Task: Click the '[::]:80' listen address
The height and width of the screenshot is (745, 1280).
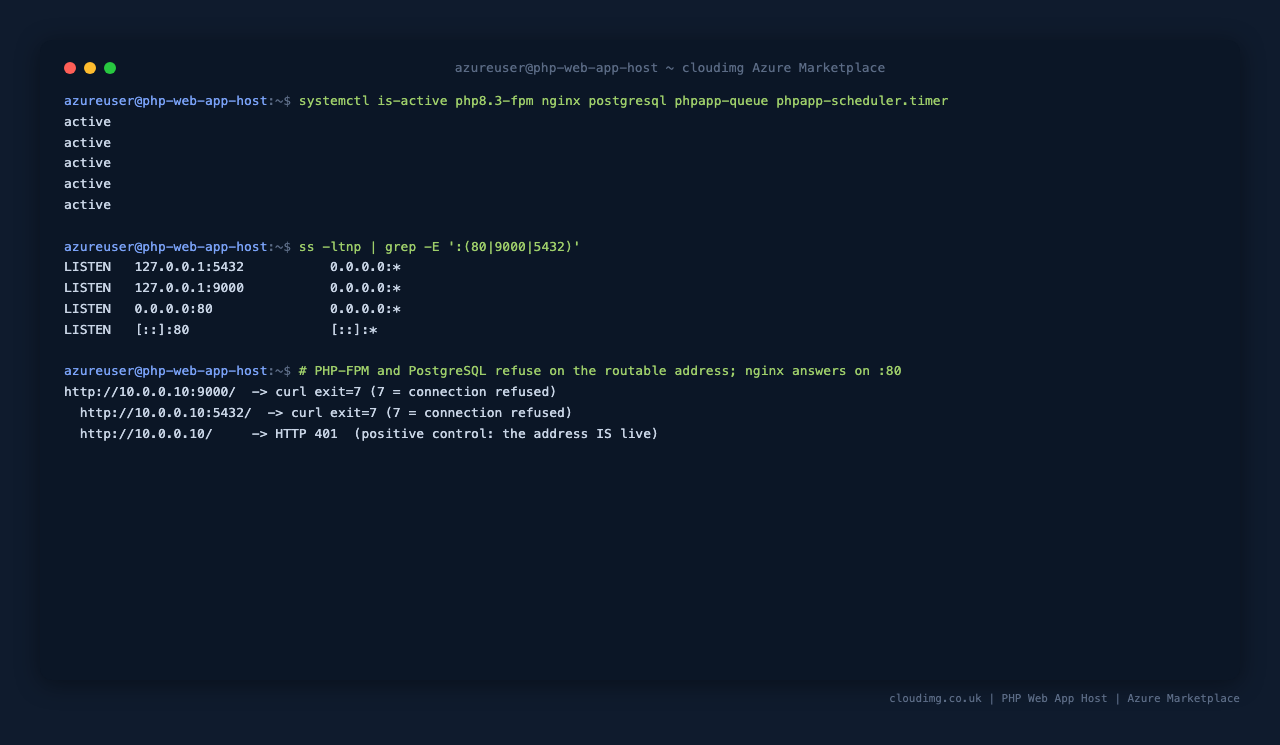Action: [x=162, y=330]
